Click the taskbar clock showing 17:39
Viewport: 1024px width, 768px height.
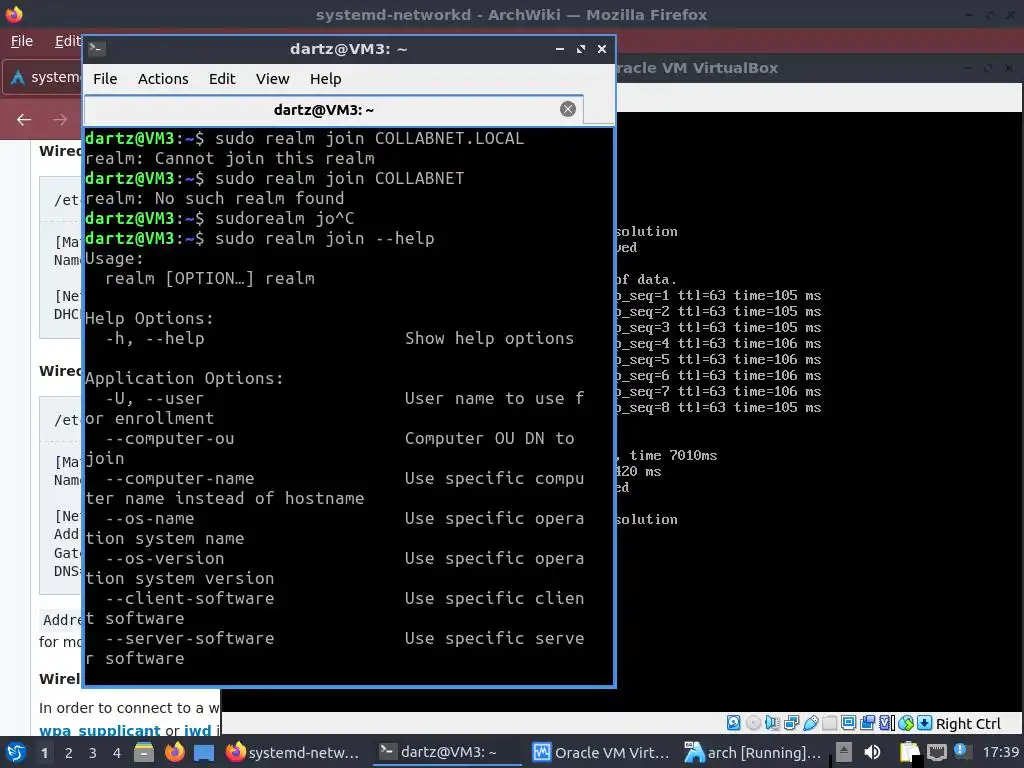tap(1001, 752)
